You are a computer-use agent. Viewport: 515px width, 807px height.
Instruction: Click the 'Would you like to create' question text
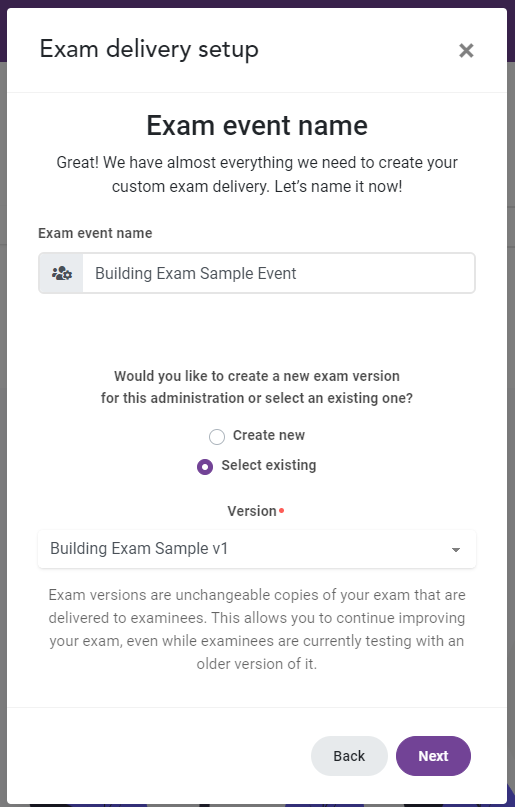click(257, 387)
